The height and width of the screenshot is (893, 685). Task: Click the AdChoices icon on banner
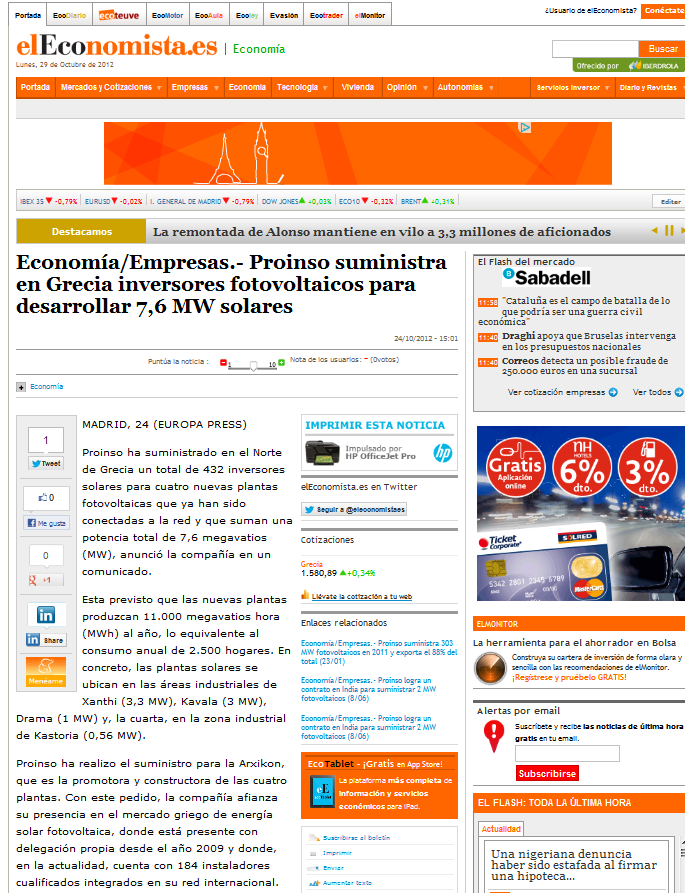click(525, 128)
